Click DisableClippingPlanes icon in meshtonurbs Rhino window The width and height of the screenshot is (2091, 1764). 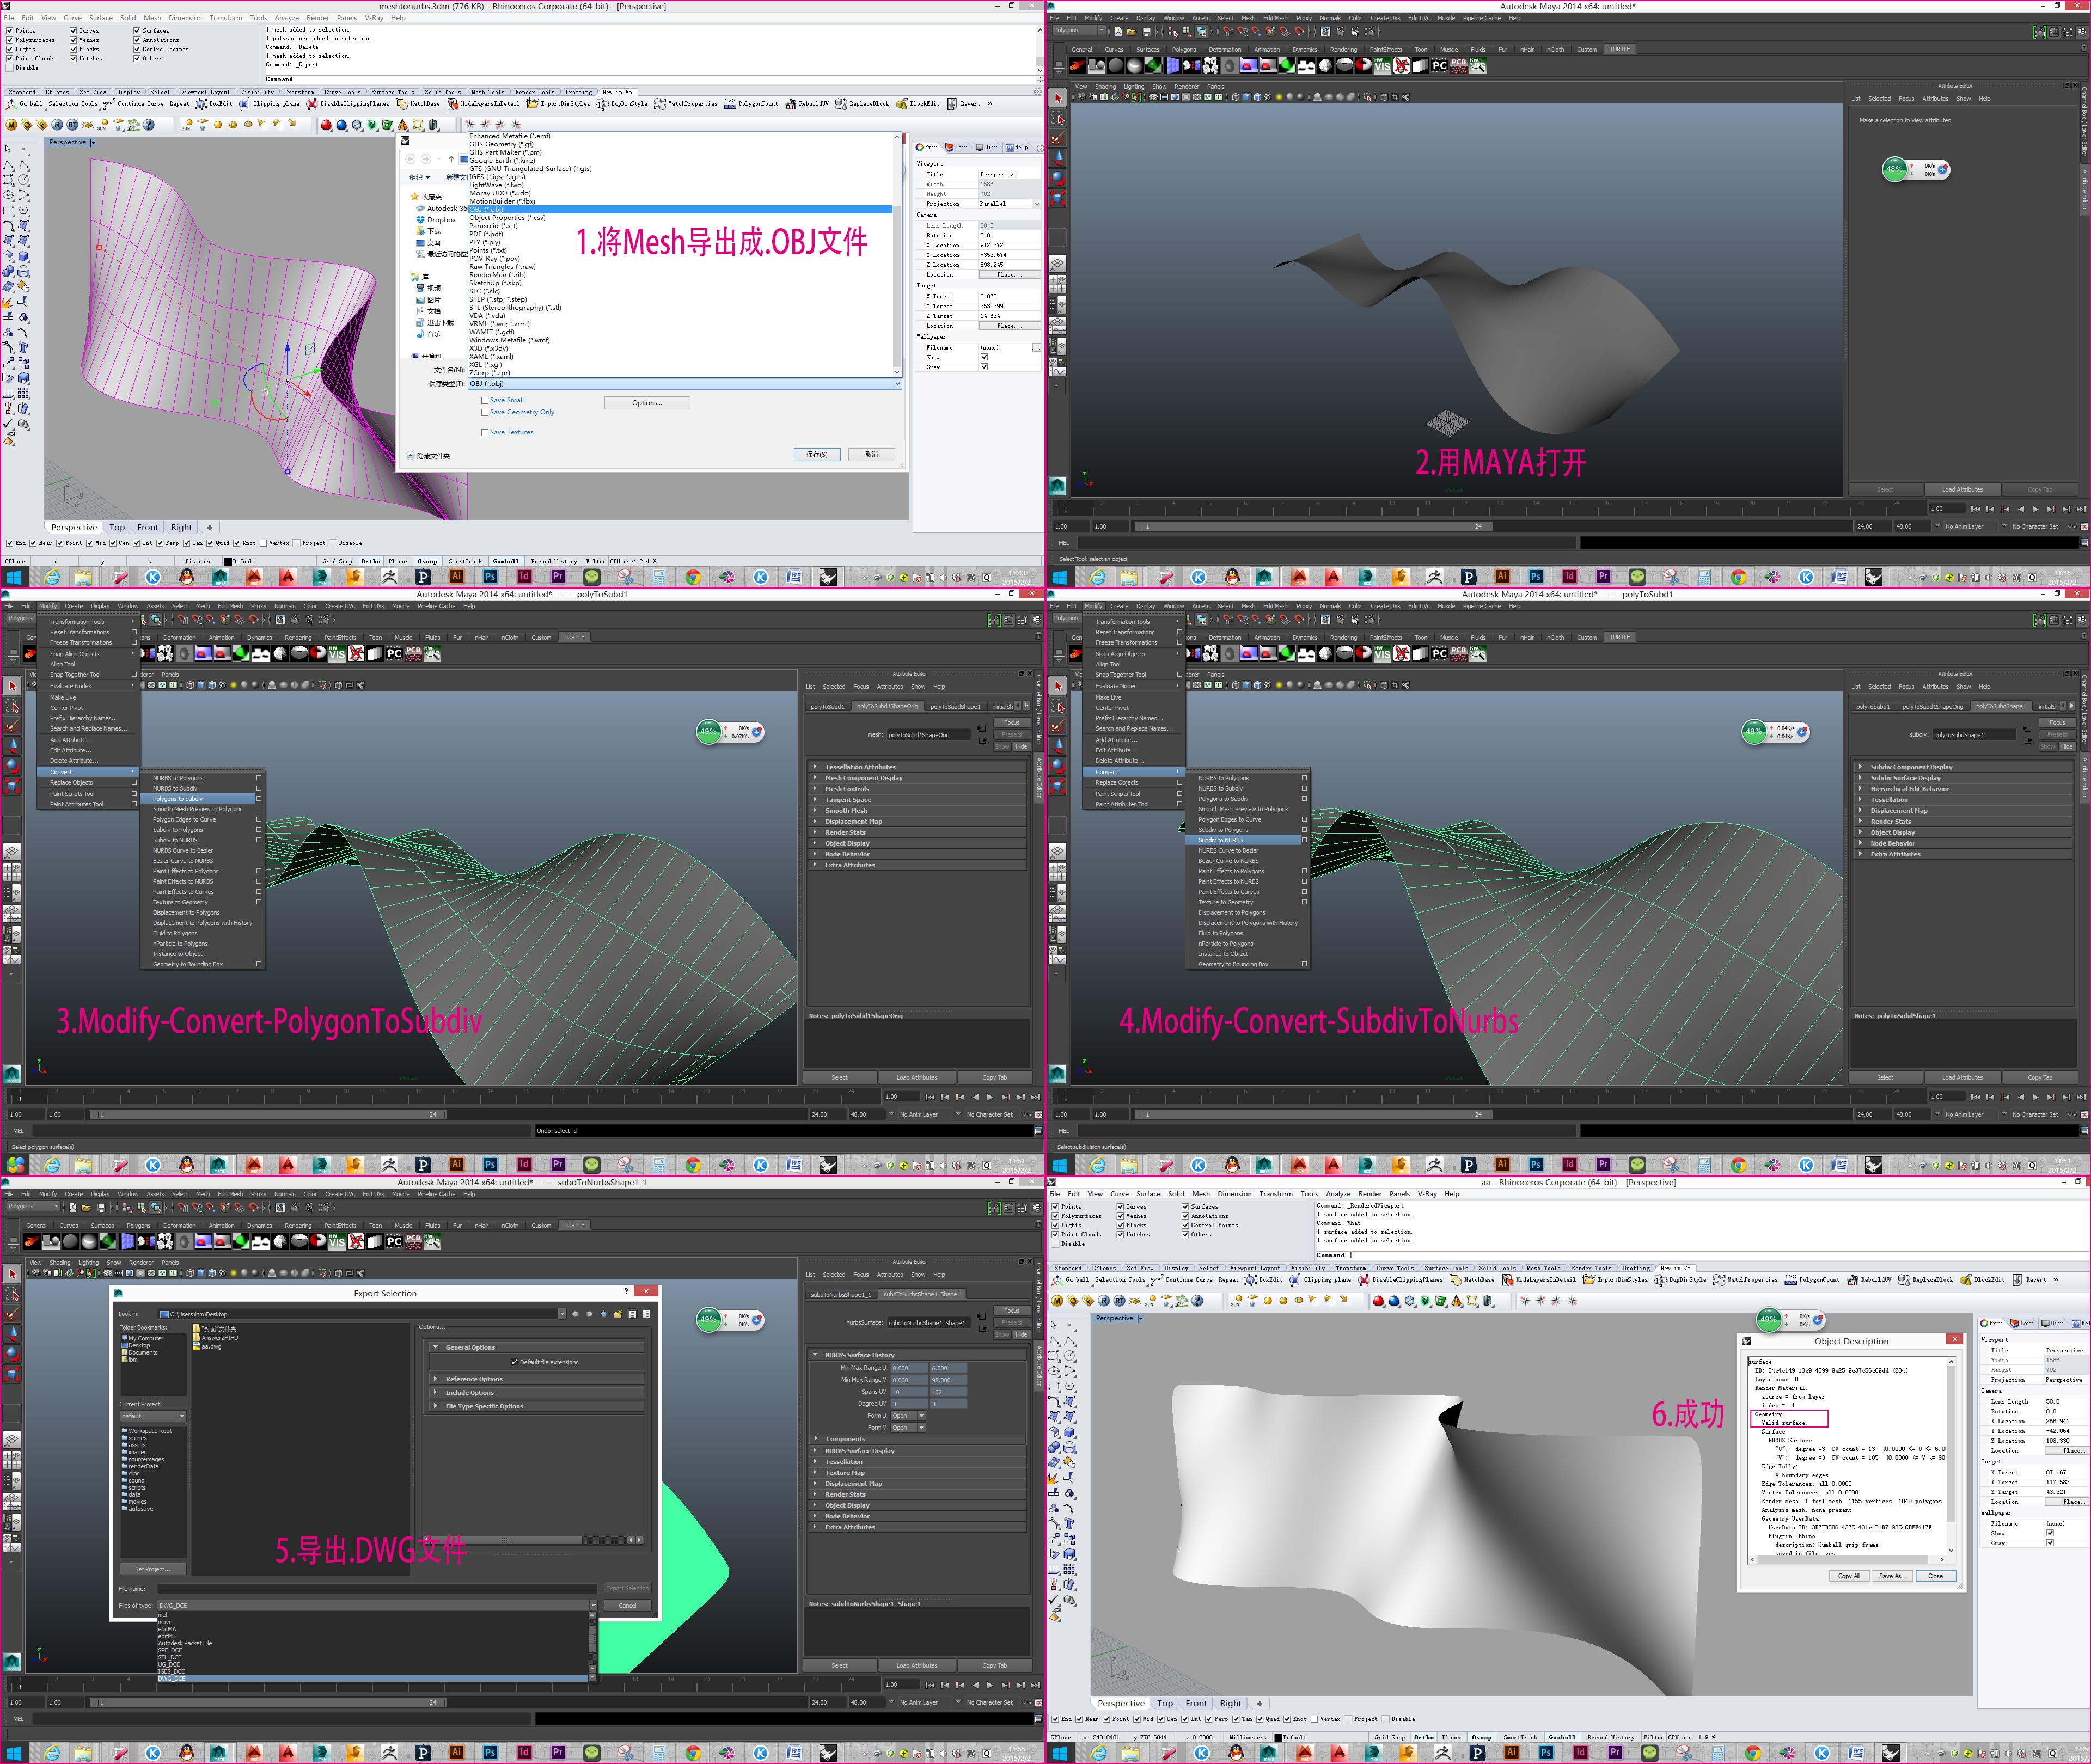point(312,104)
